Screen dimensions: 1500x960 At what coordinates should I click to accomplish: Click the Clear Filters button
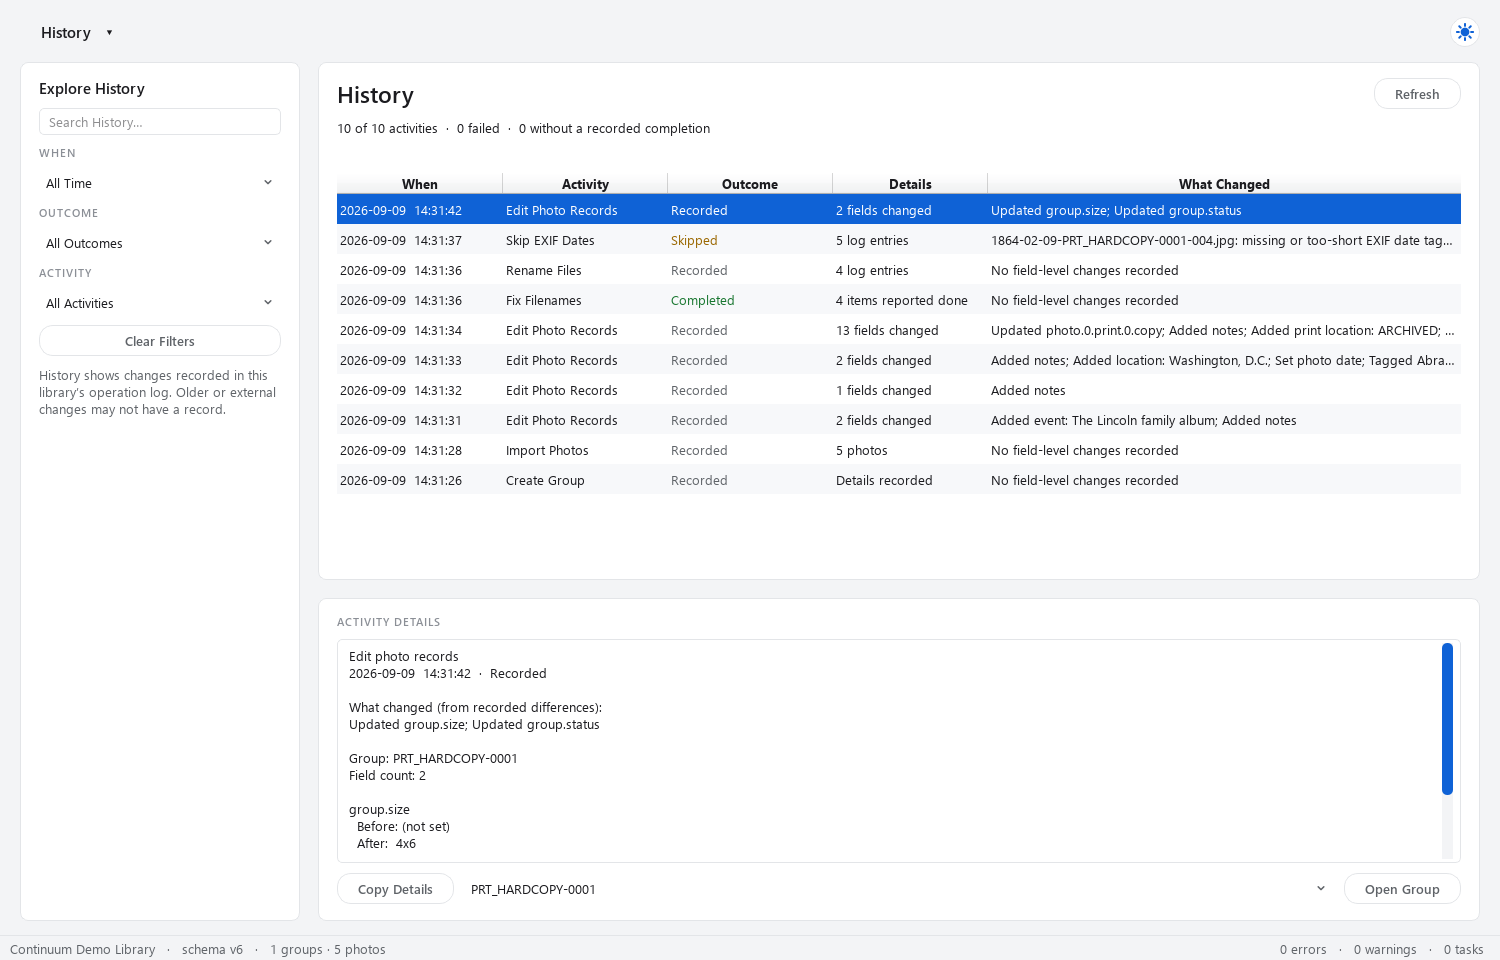click(160, 341)
